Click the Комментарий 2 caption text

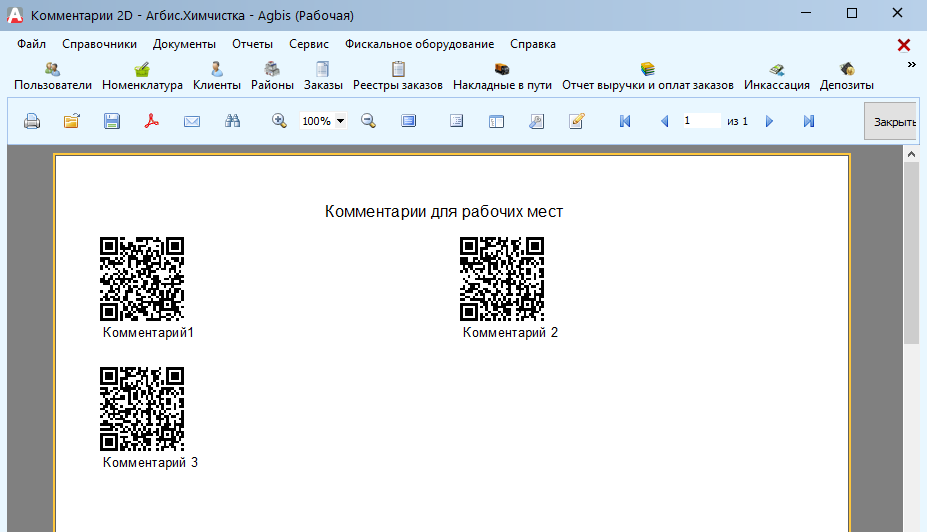510,333
